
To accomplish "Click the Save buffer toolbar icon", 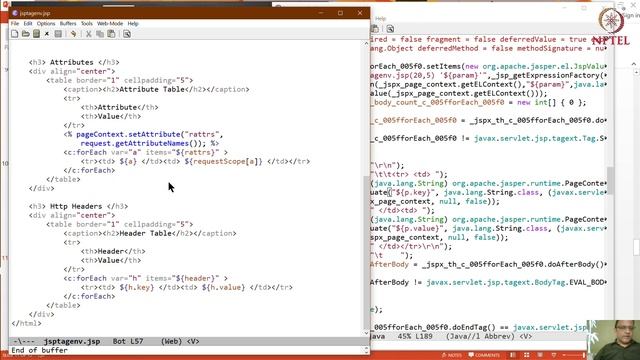I will 58,34.
